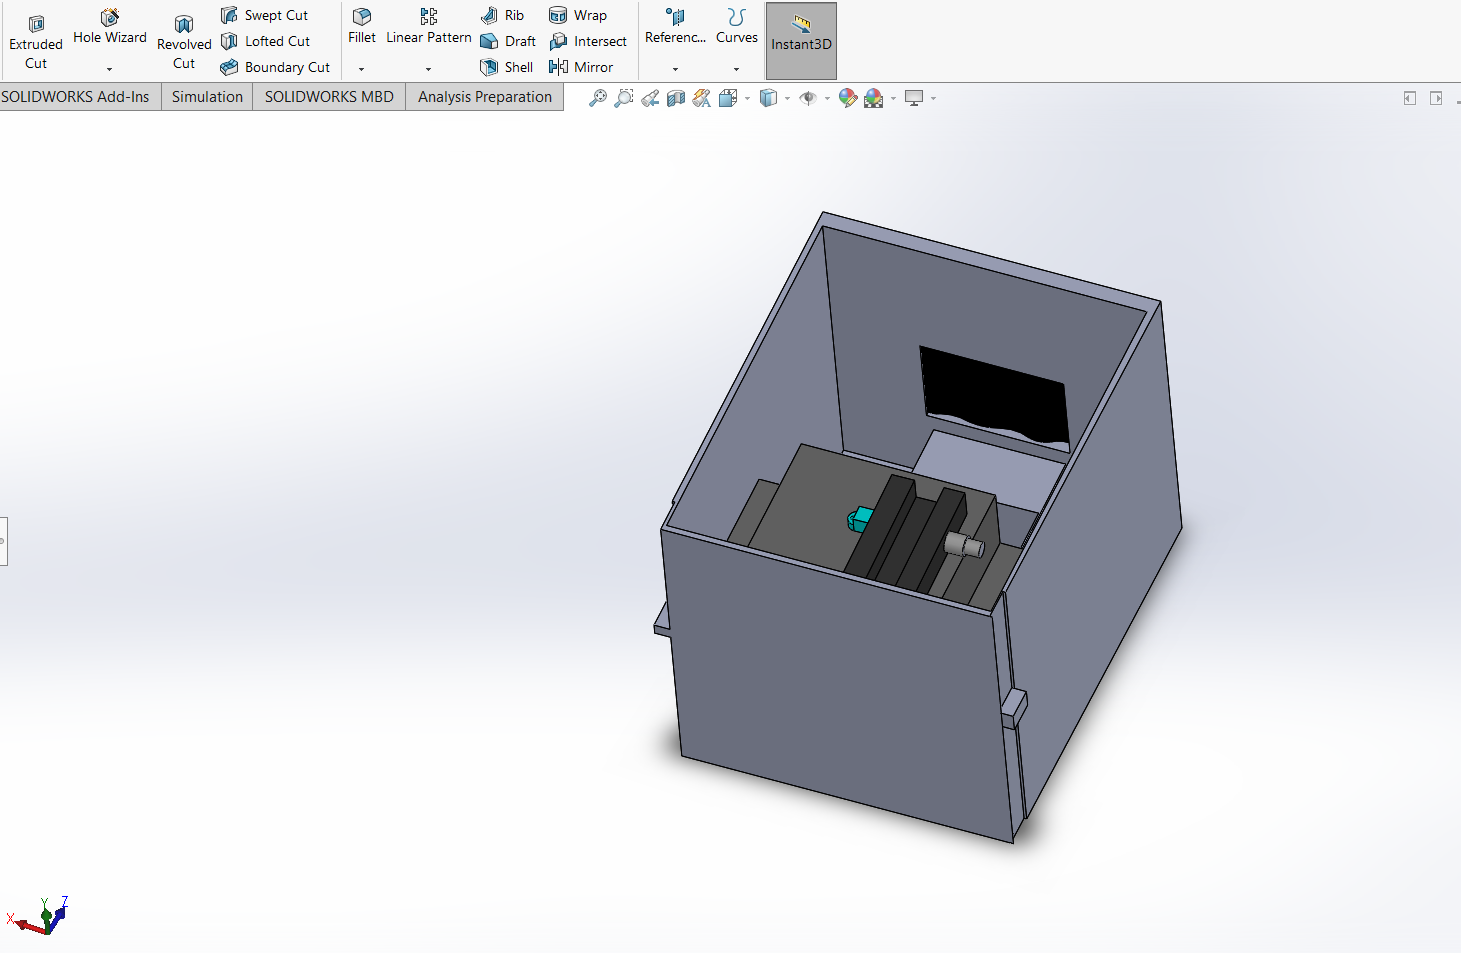1461x953 pixels.
Task: Open the Shell feature tool
Action: pyautogui.click(x=507, y=67)
